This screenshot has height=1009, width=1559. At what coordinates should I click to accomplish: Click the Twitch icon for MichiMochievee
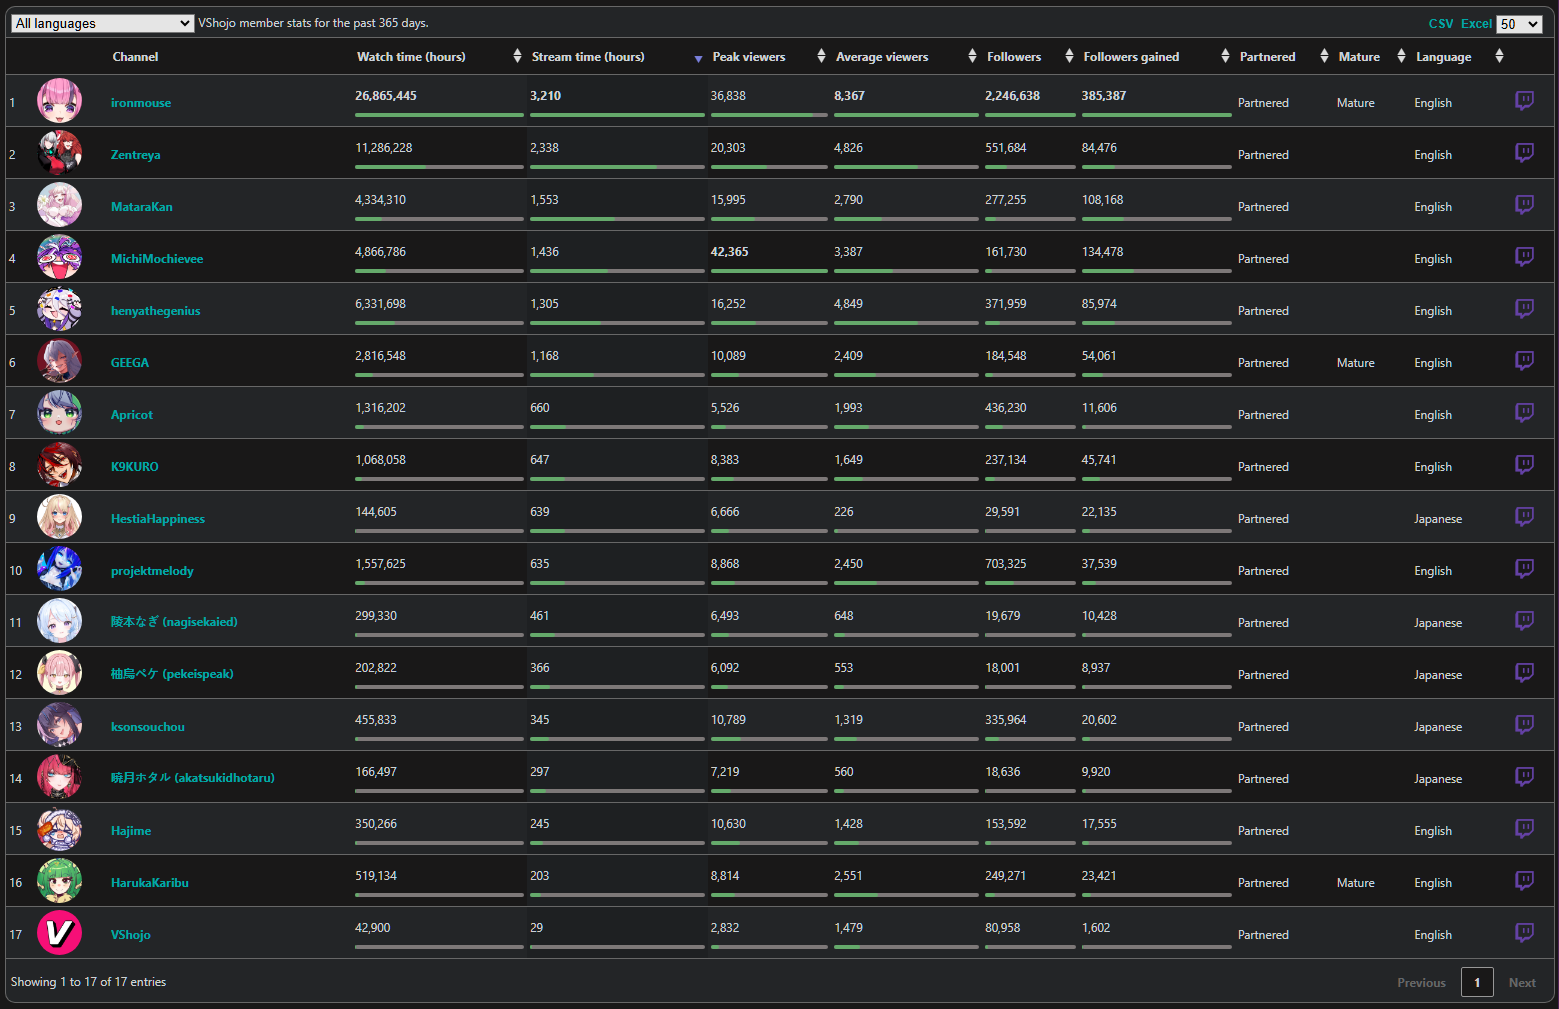pyautogui.click(x=1524, y=257)
